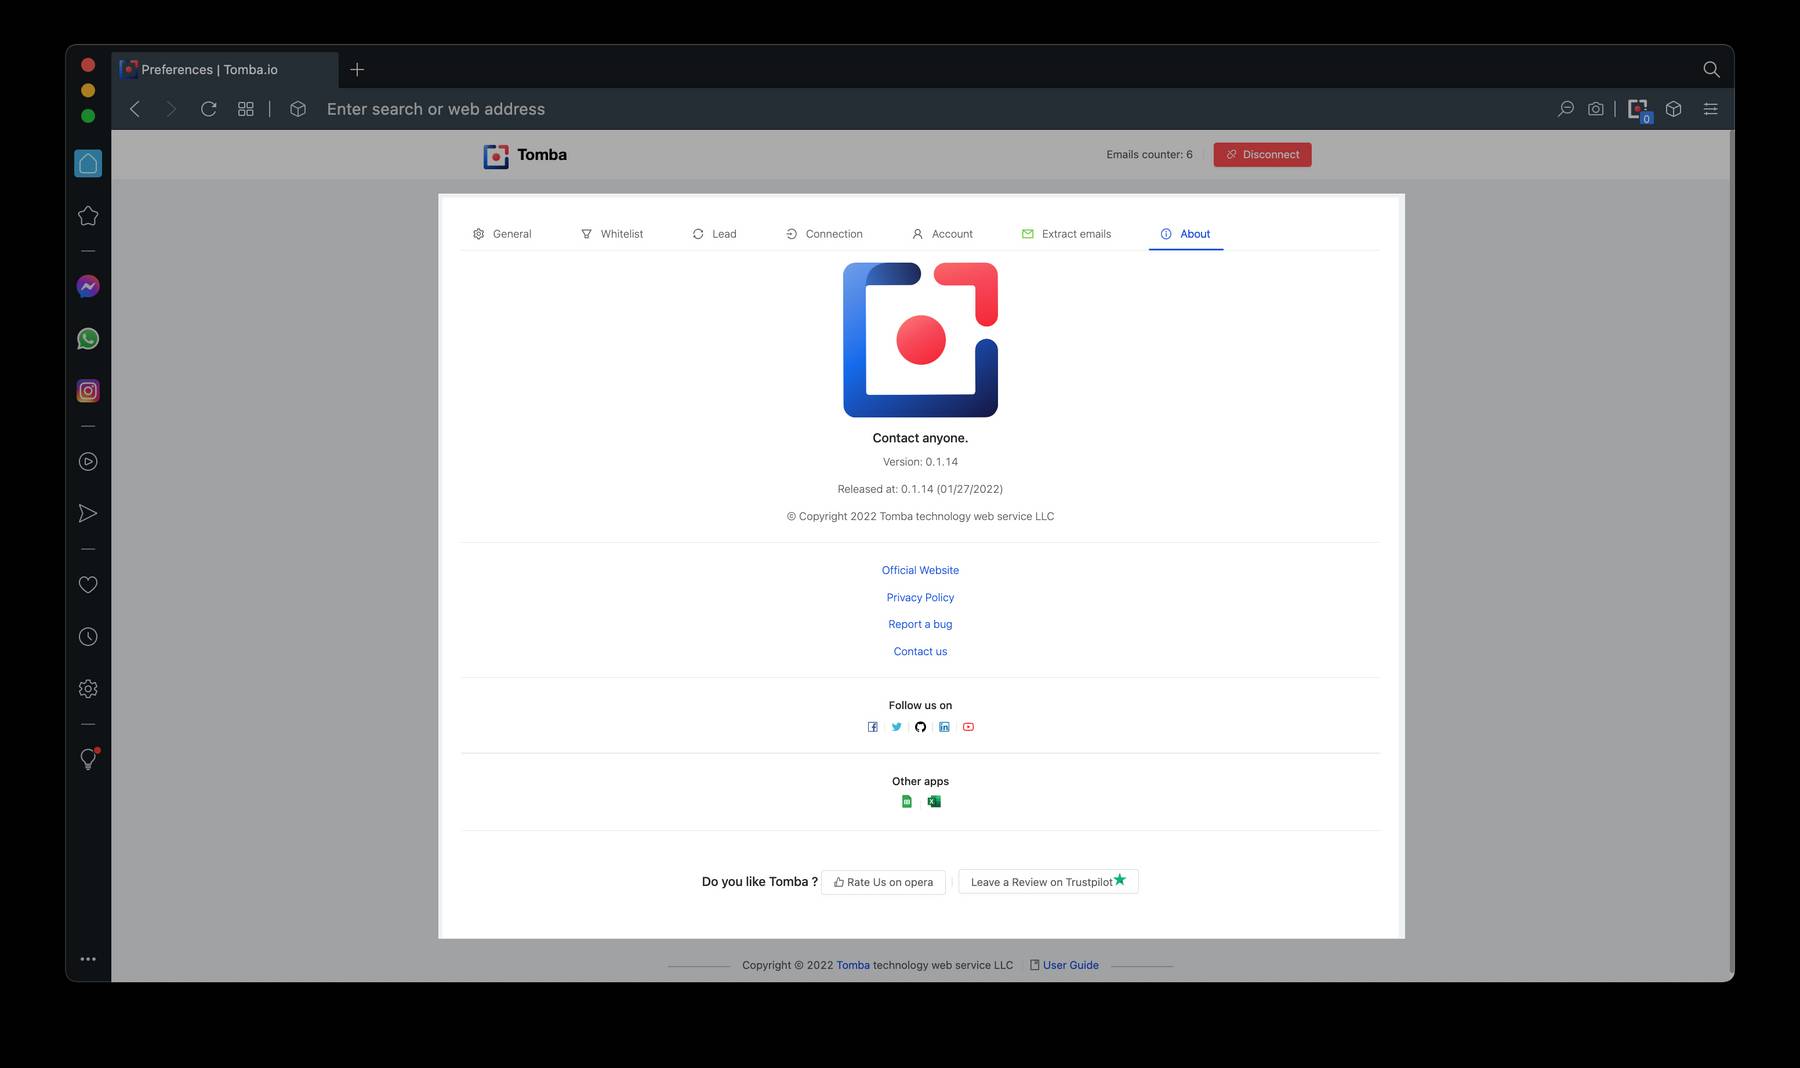Open the Speed Dial grid icon
This screenshot has height=1068, width=1800.
tap(246, 109)
